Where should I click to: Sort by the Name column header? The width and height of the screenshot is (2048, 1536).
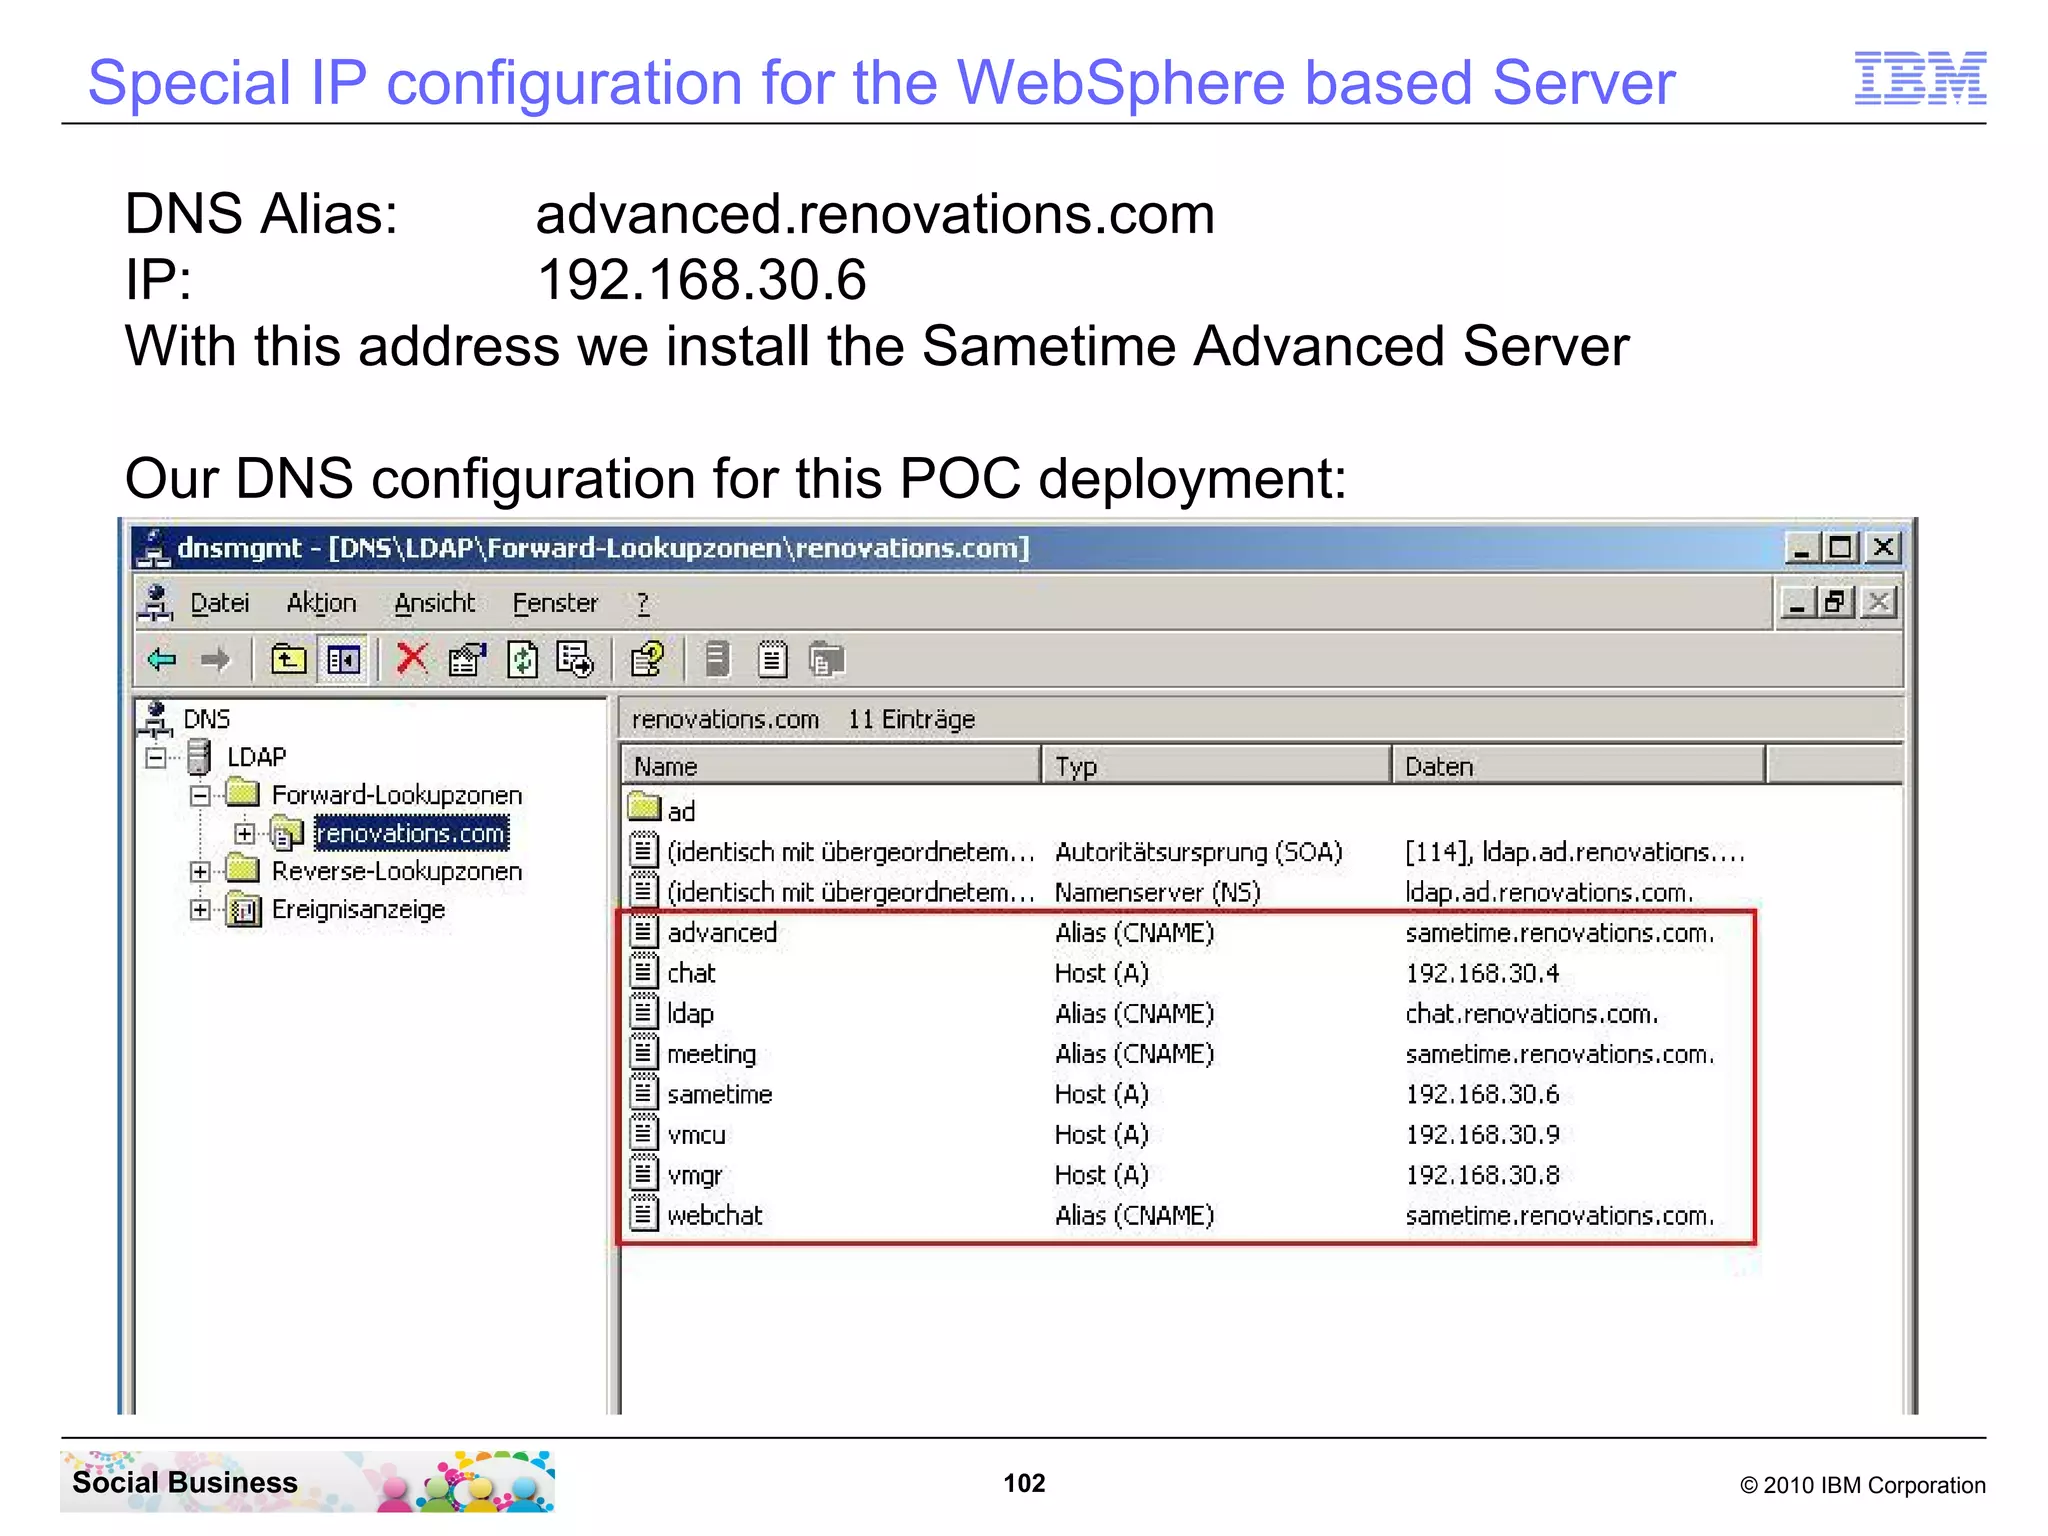[830, 766]
